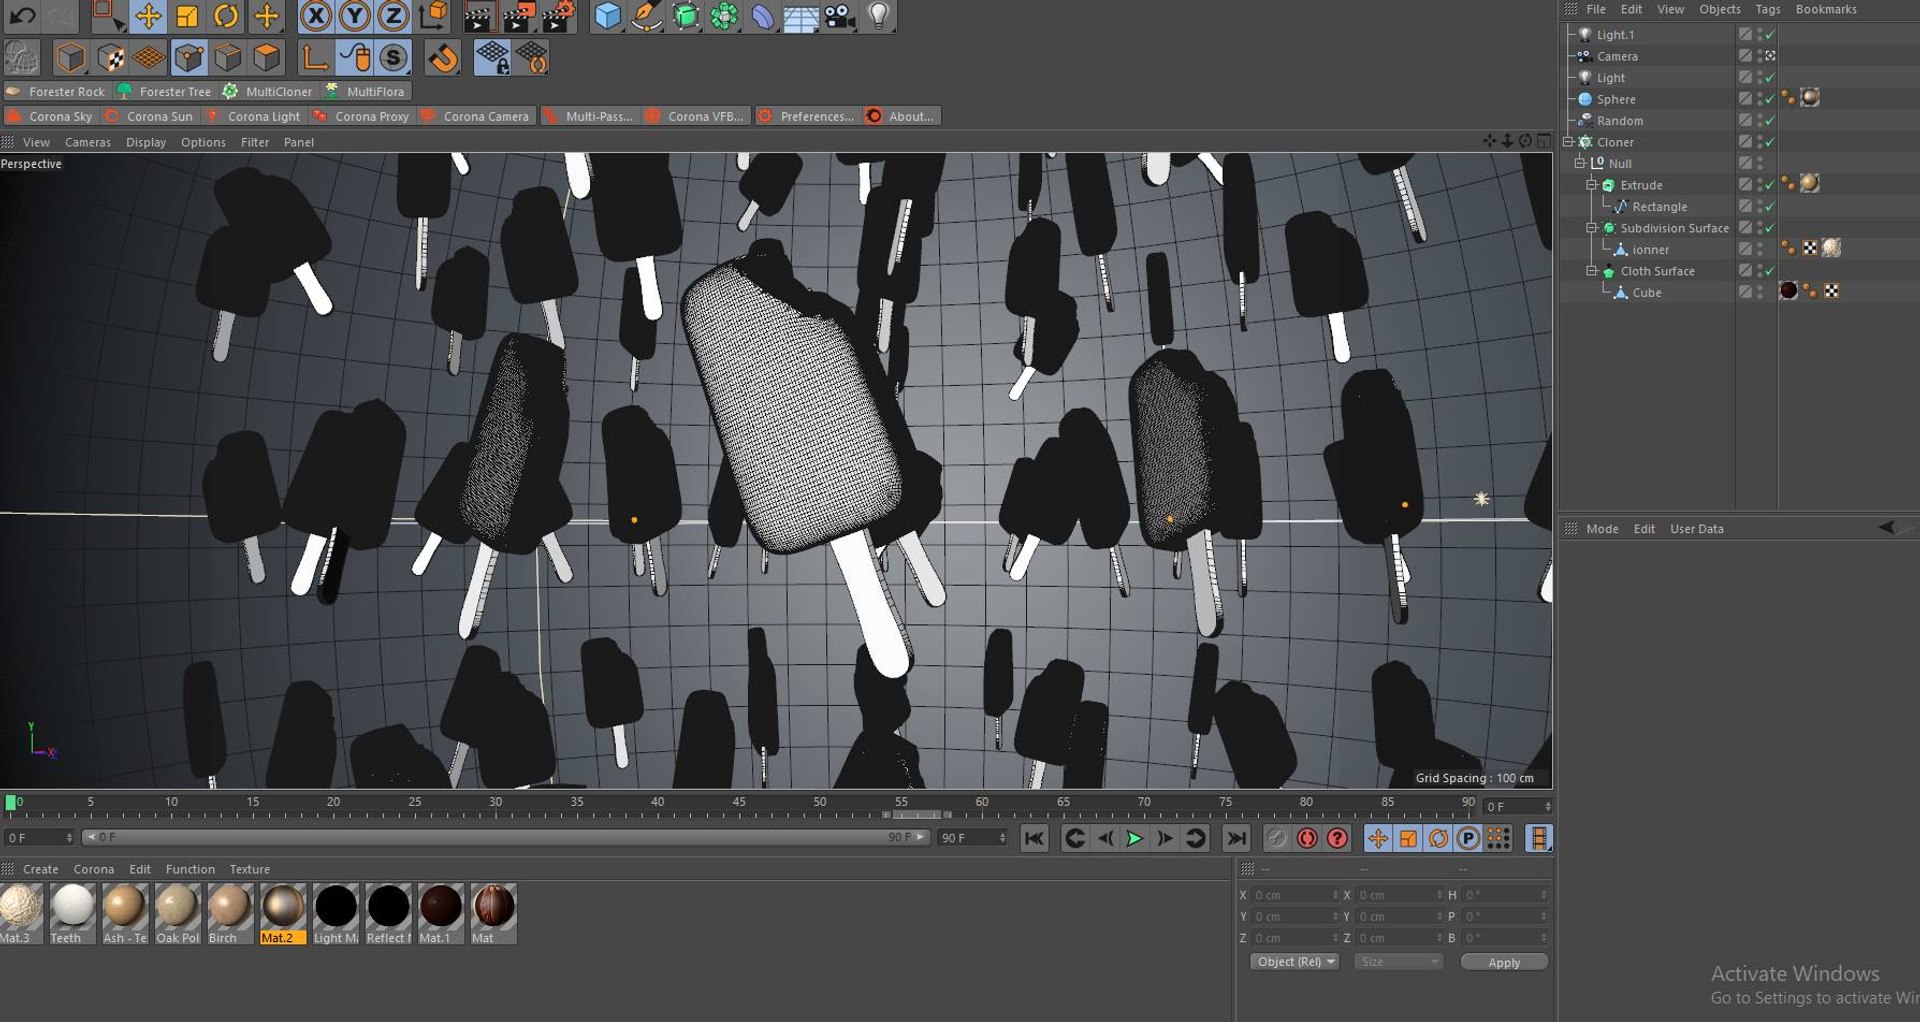Screen dimensions: 1920x1022
Task: Select the Birch material swatch
Action: (x=230, y=913)
